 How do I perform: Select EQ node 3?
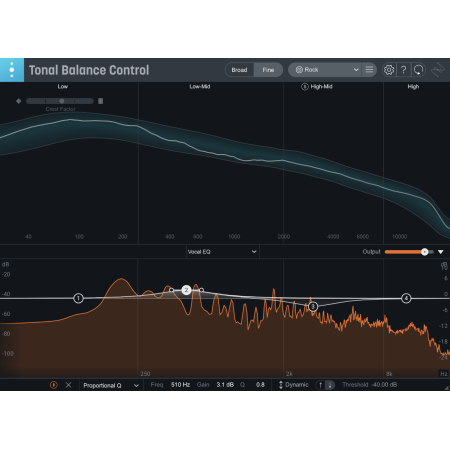coord(313,306)
